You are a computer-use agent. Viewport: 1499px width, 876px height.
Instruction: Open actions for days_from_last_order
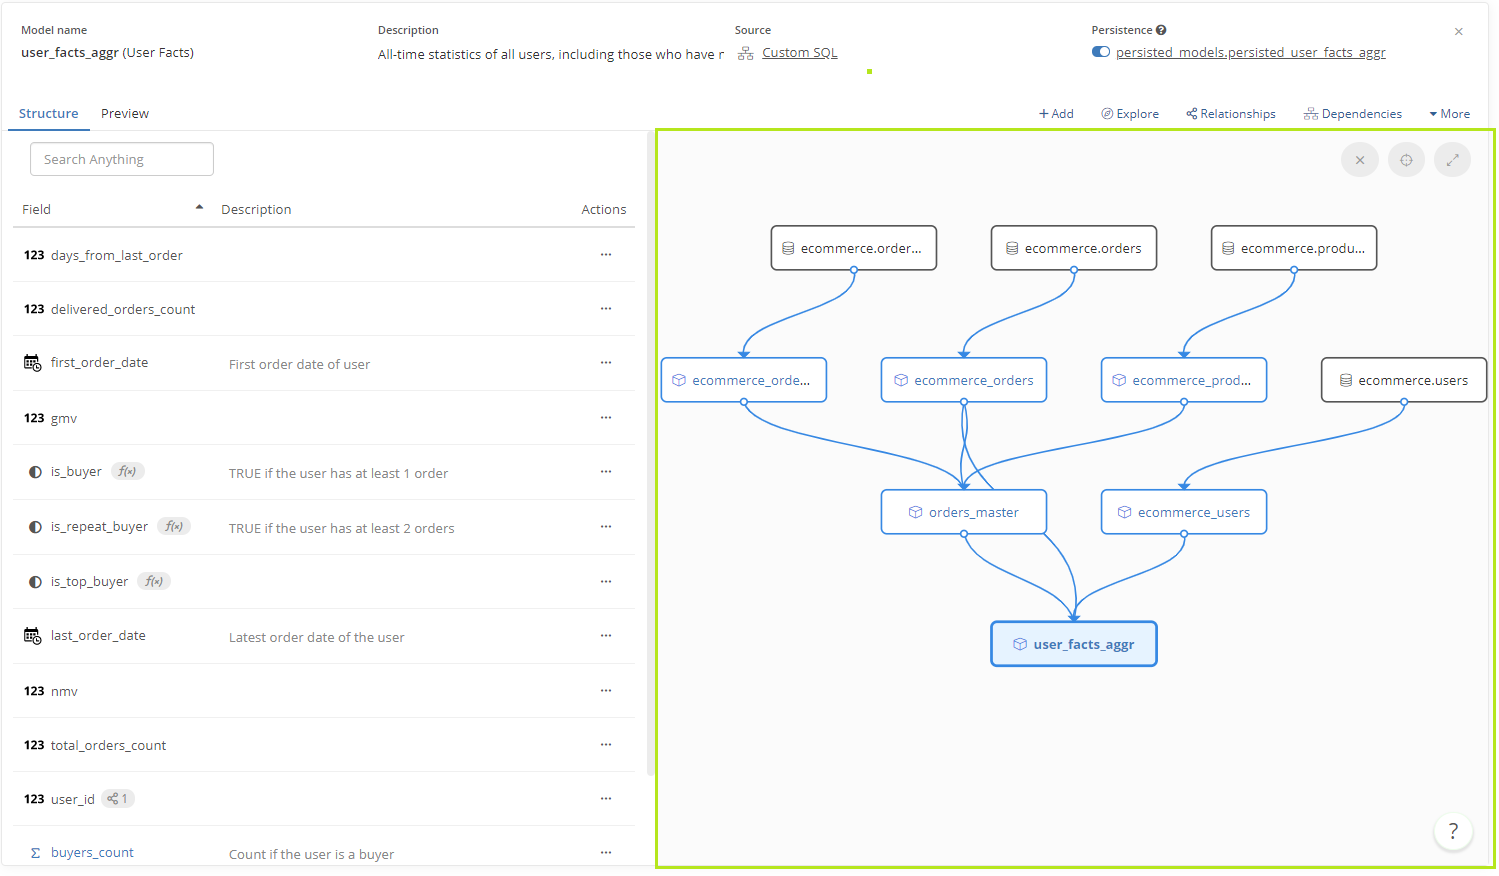[x=606, y=255]
